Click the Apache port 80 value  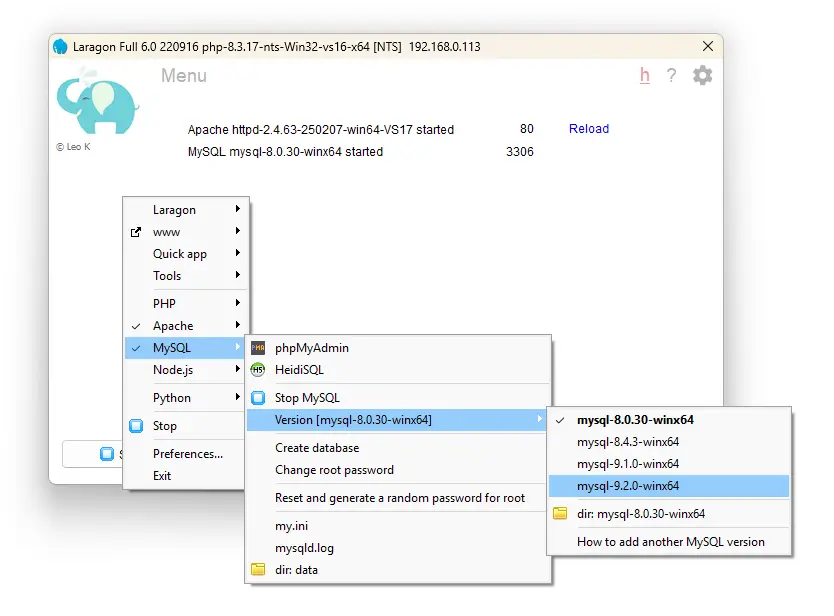pyautogui.click(x=527, y=129)
